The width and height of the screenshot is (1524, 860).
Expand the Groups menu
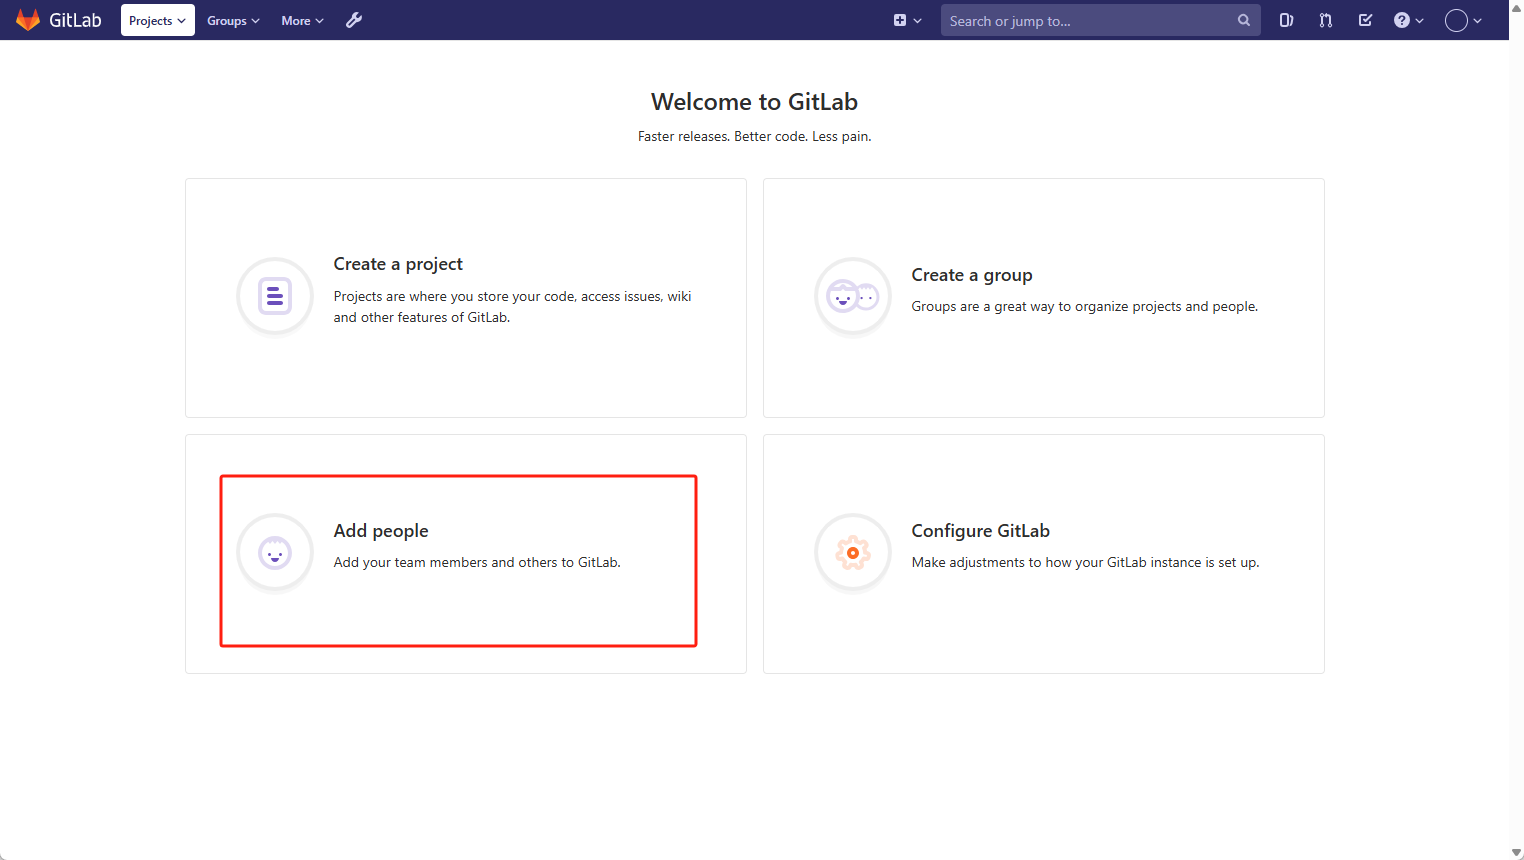tap(233, 20)
